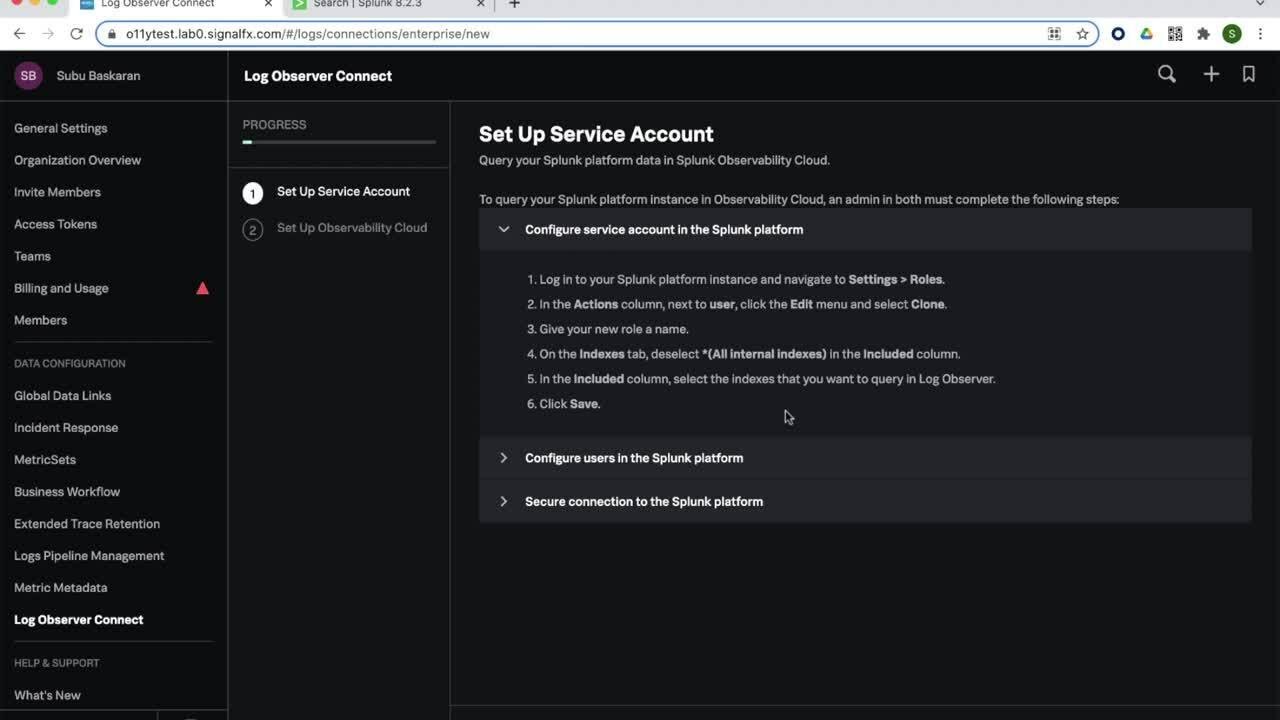Viewport: 1280px width, 720px height.
Task: Select Log Observer Connect in sidebar
Action: (79, 619)
